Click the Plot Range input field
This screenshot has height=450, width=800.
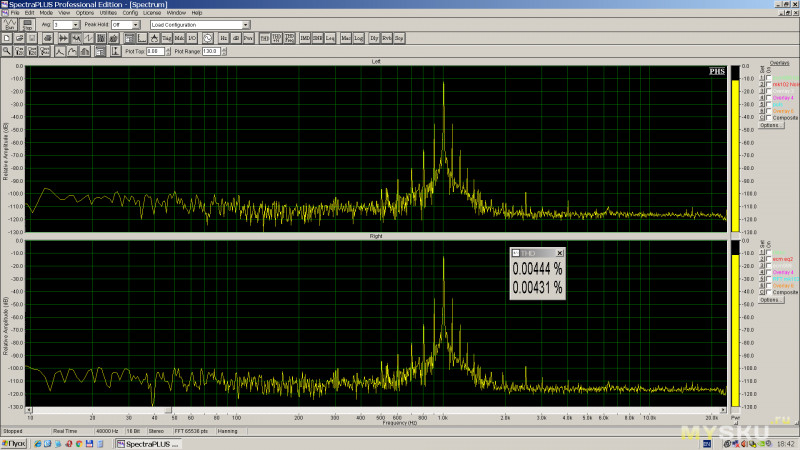[x=210, y=51]
